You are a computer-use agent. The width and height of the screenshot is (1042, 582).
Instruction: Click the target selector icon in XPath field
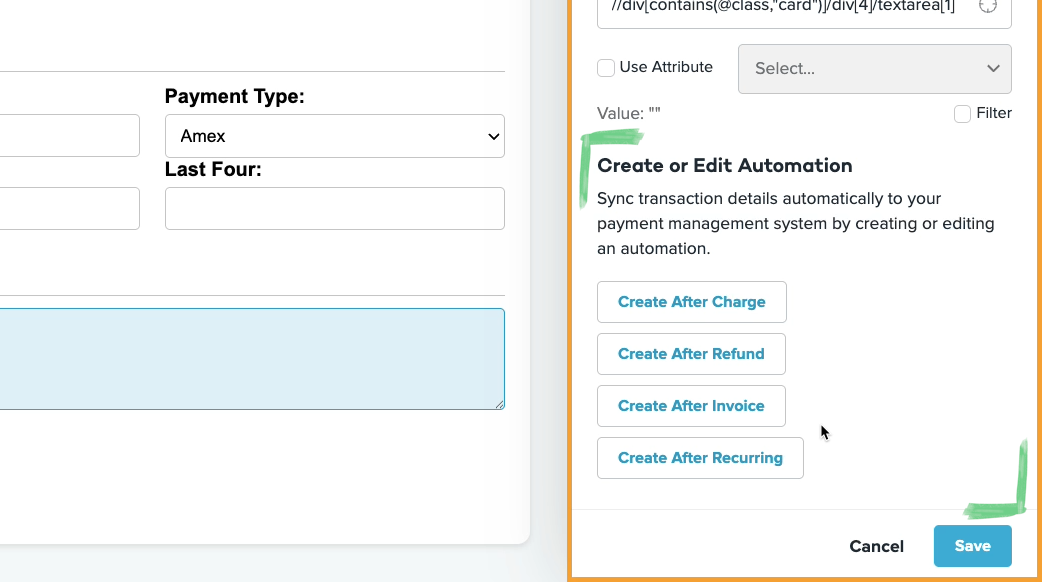[988, 6]
